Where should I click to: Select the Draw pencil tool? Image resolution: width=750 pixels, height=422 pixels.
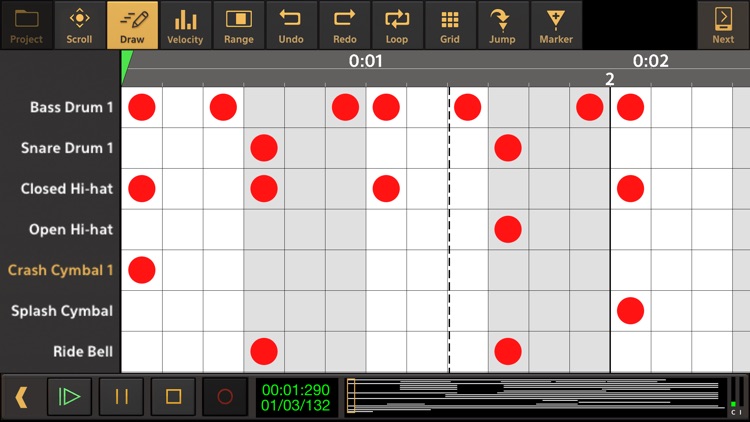(132, 25)
